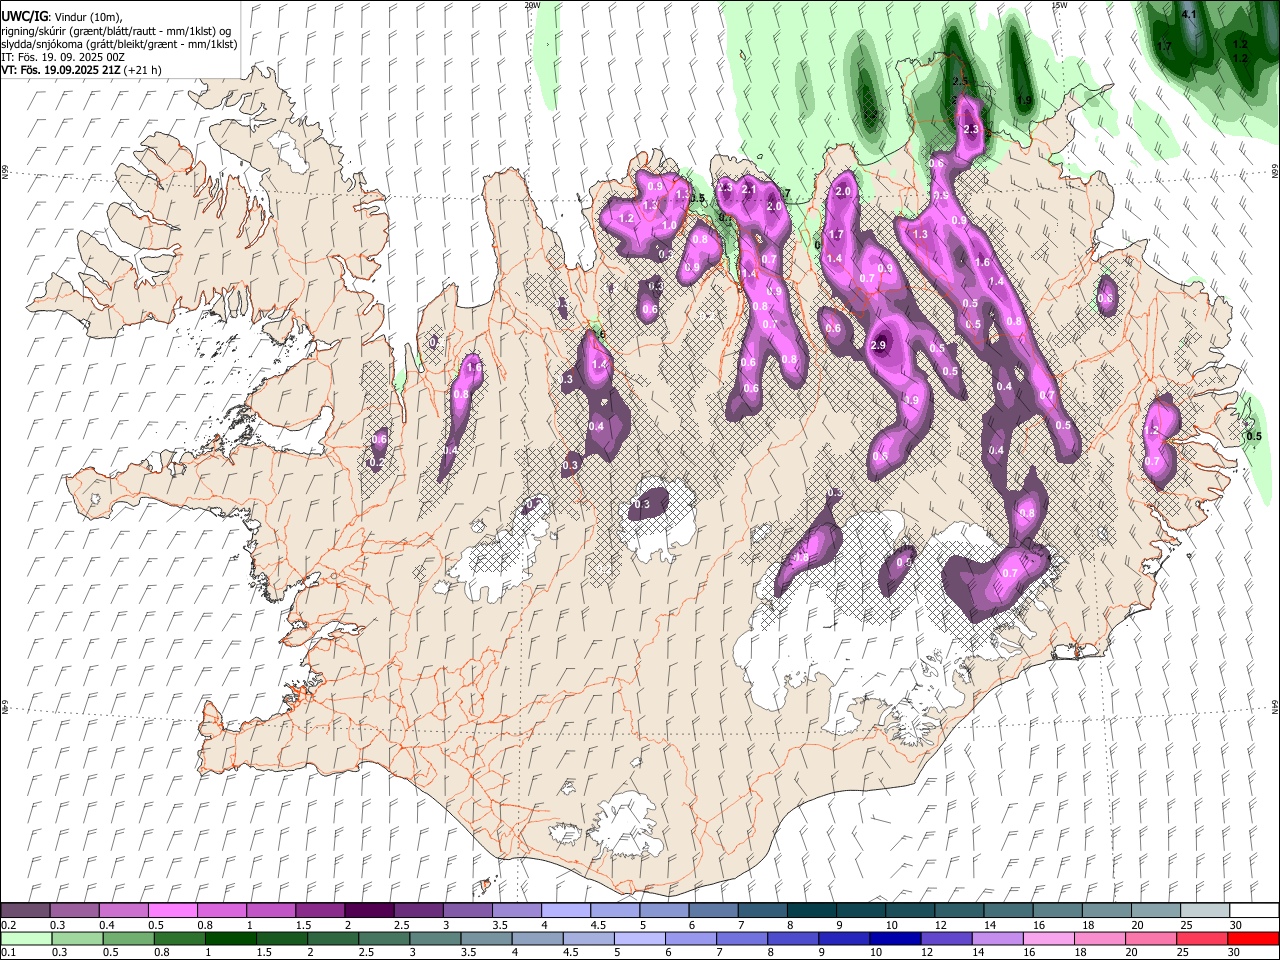Click the deep blue 10 swatch in lower legend
The width and height of the screenshot is (1280, 960).
pos(896,938)
